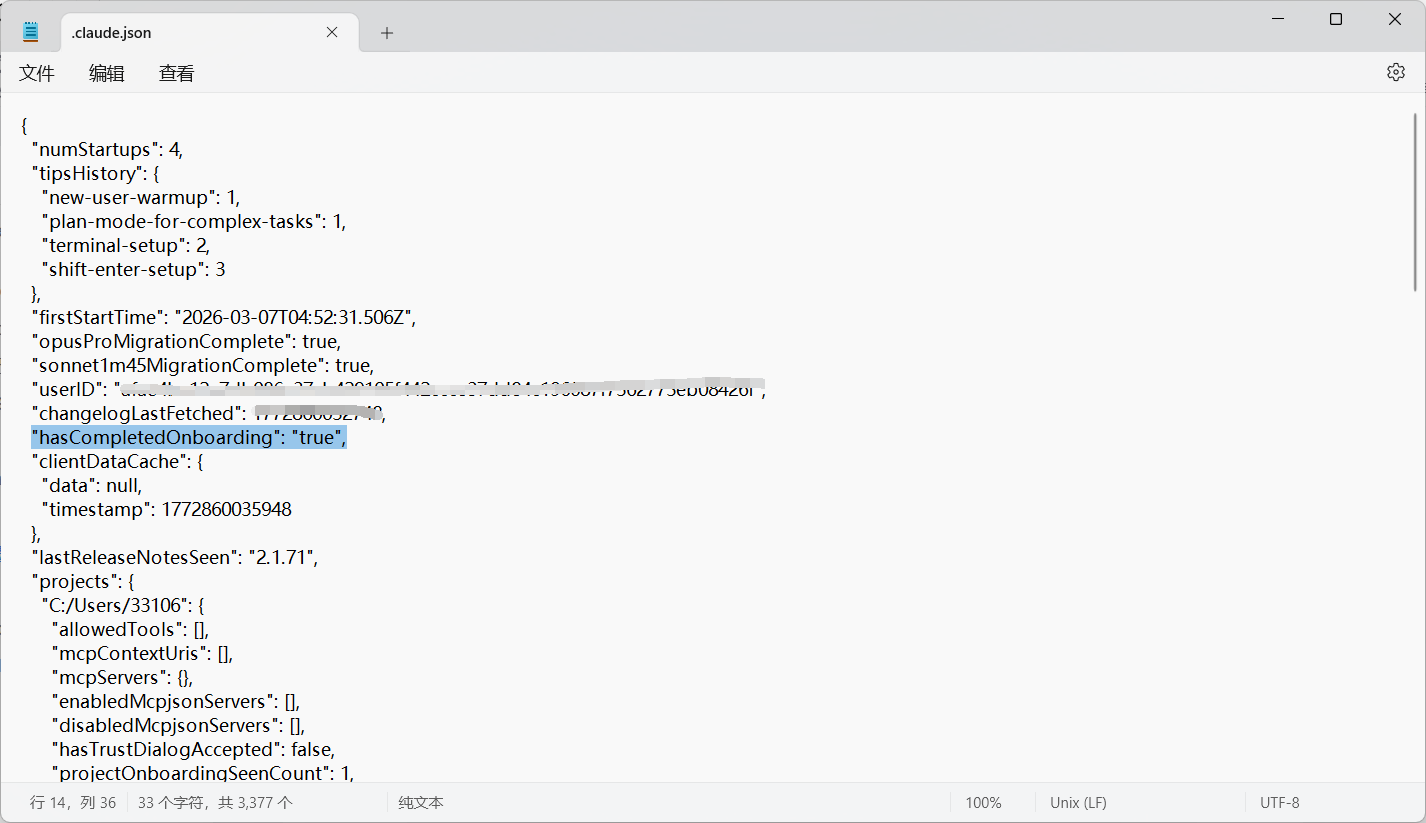The width and height of the screenshot is (1426, 823).
Task: Click the 100% zoom level indicator
Action: (x=983, y=802)
